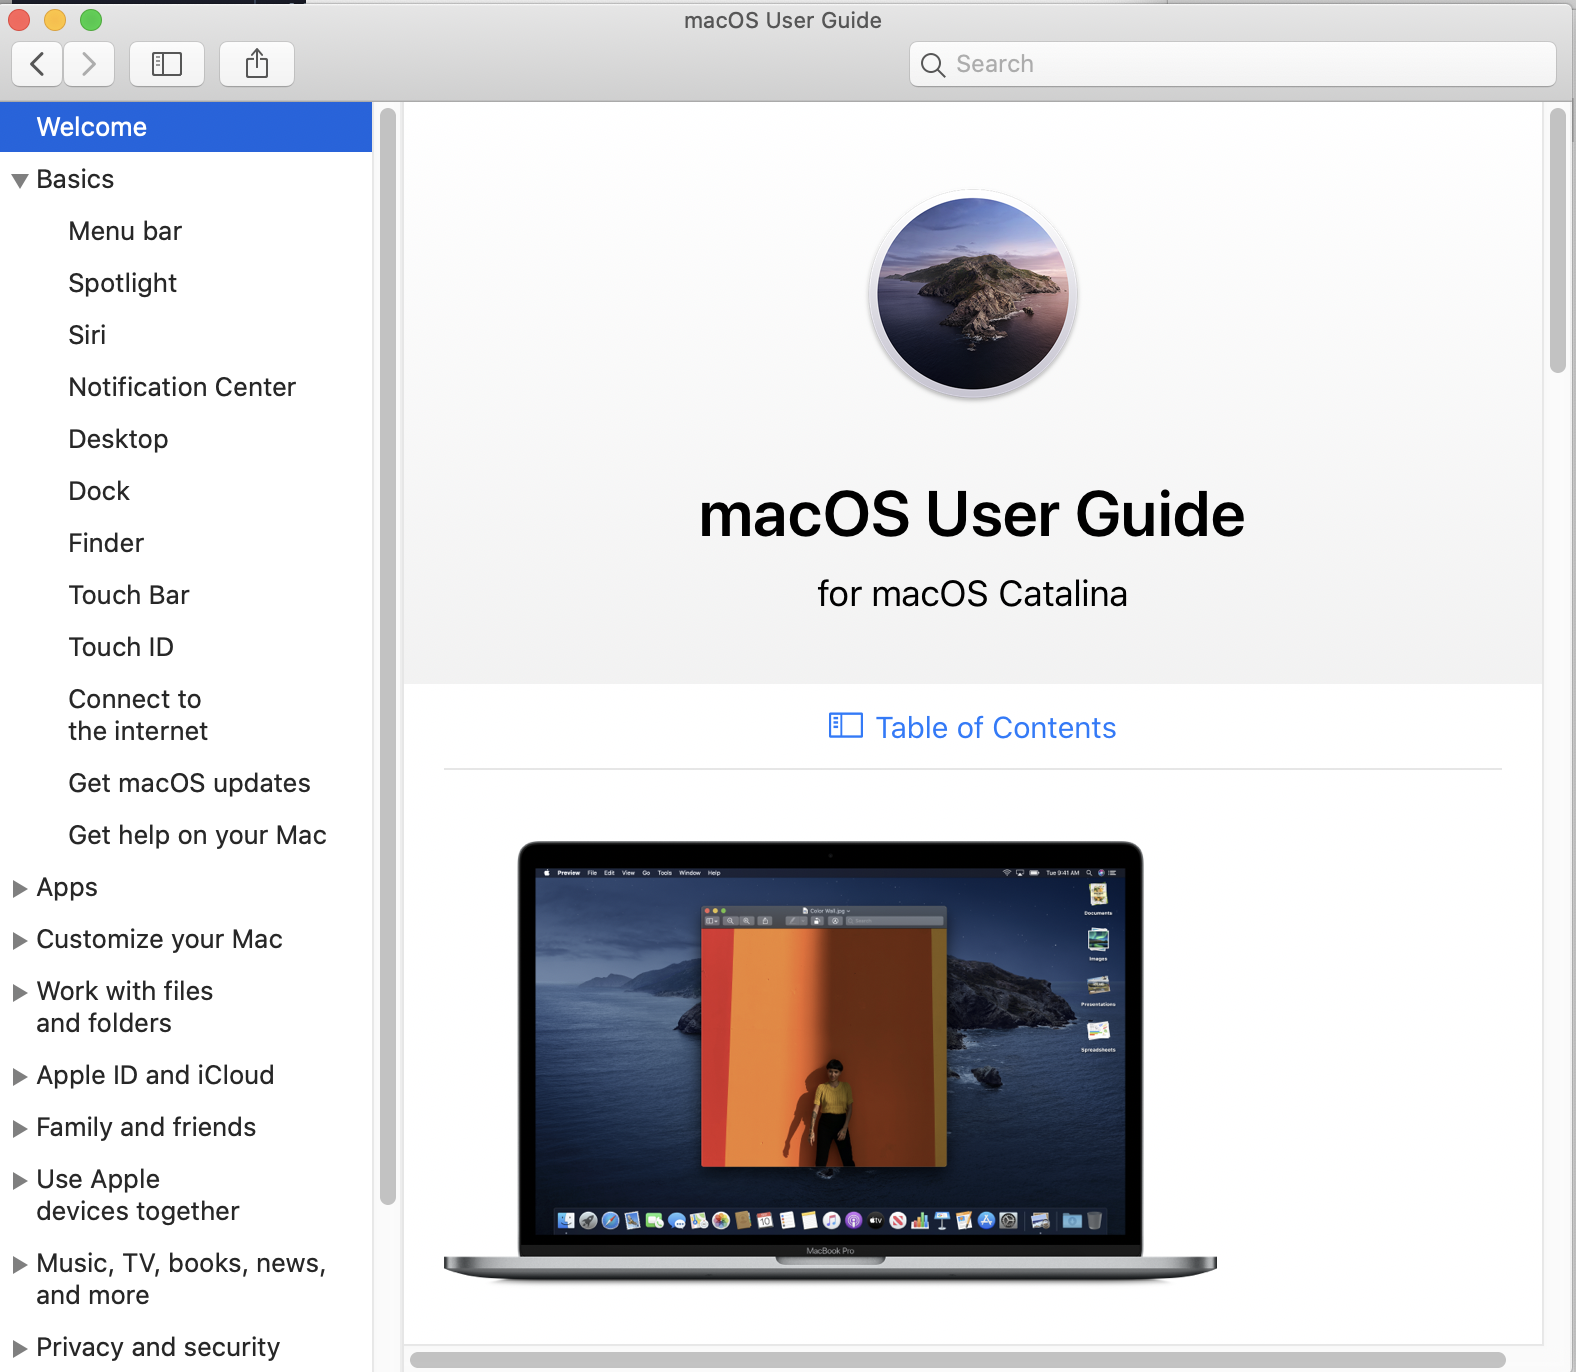Toggle the sidebar table of contents button
The width and height of the screenshot is (1576, 1372).
[x=167, y=64]
